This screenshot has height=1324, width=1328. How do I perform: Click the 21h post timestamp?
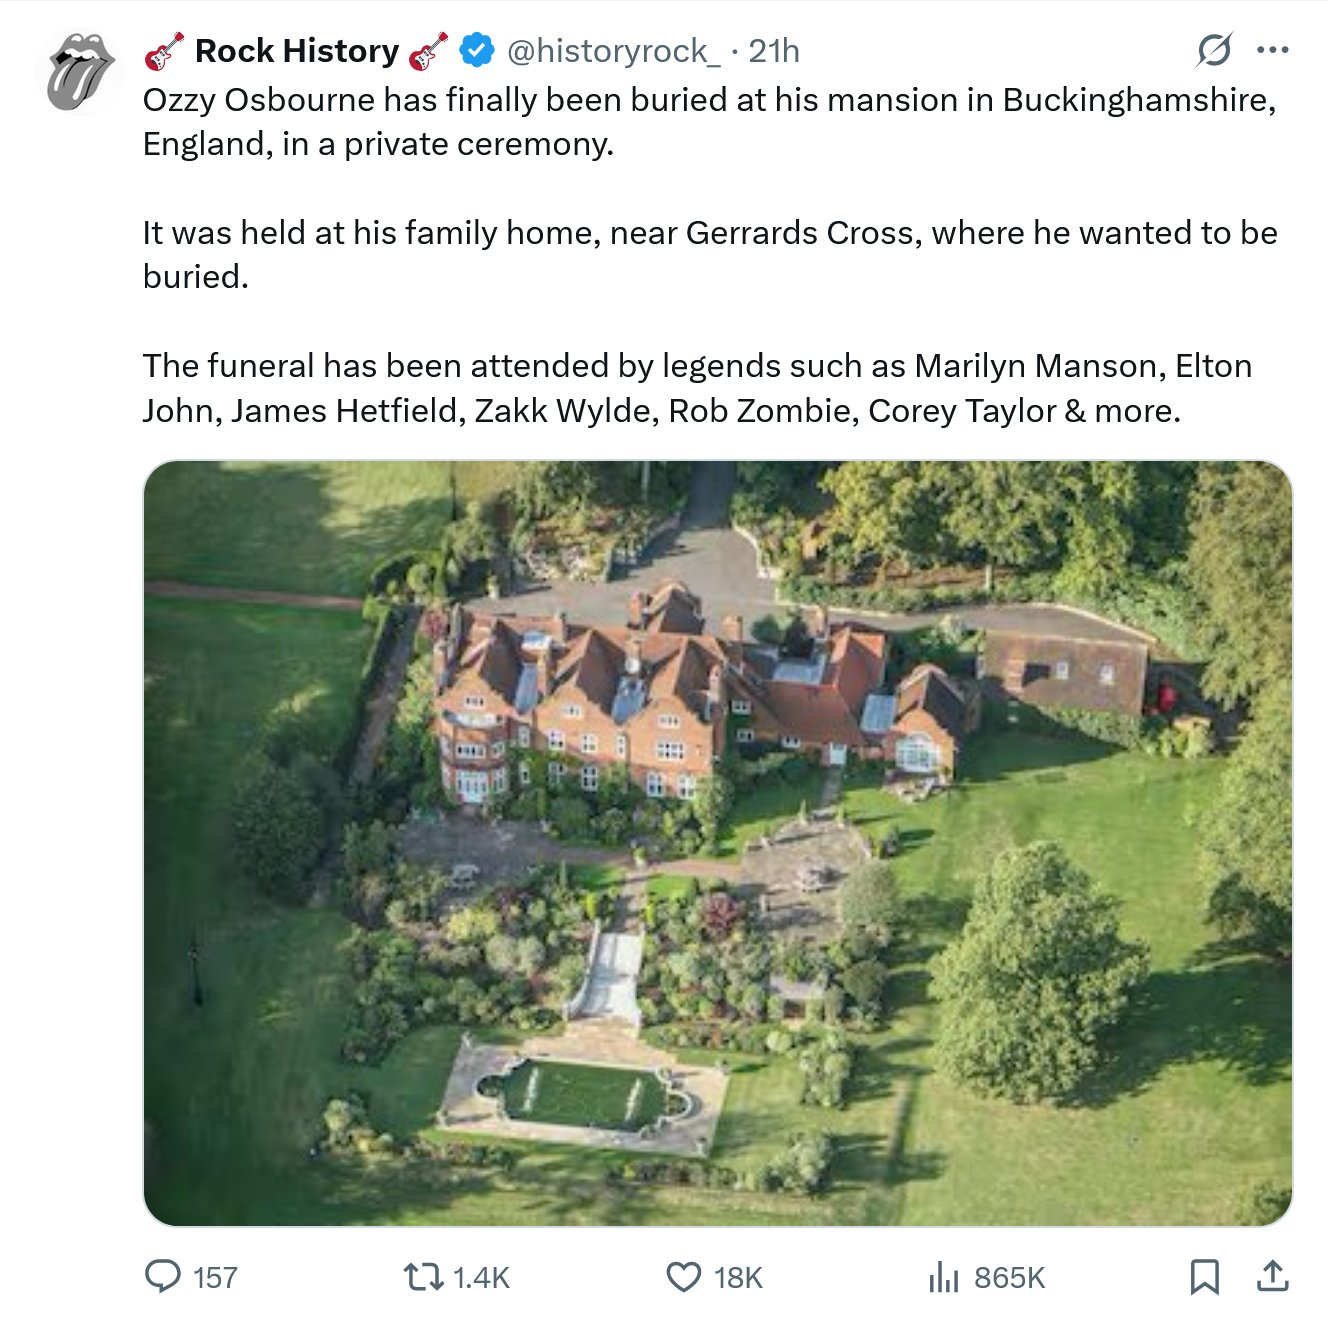[774, 51]
